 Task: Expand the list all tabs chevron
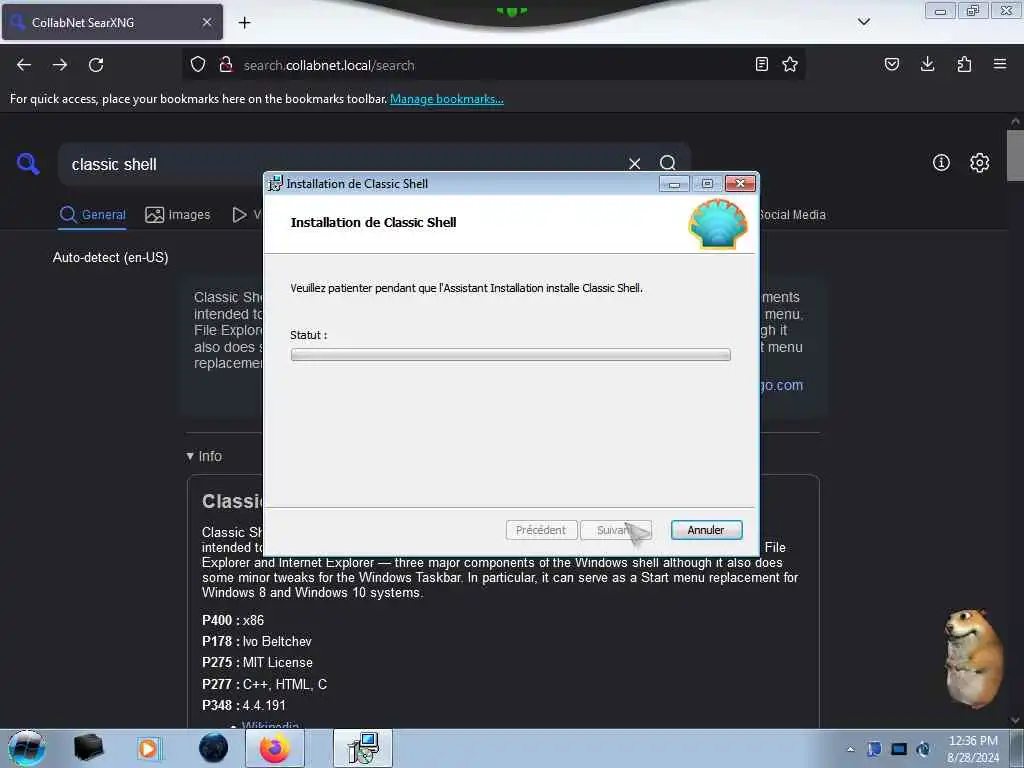[x=864, y=22]
